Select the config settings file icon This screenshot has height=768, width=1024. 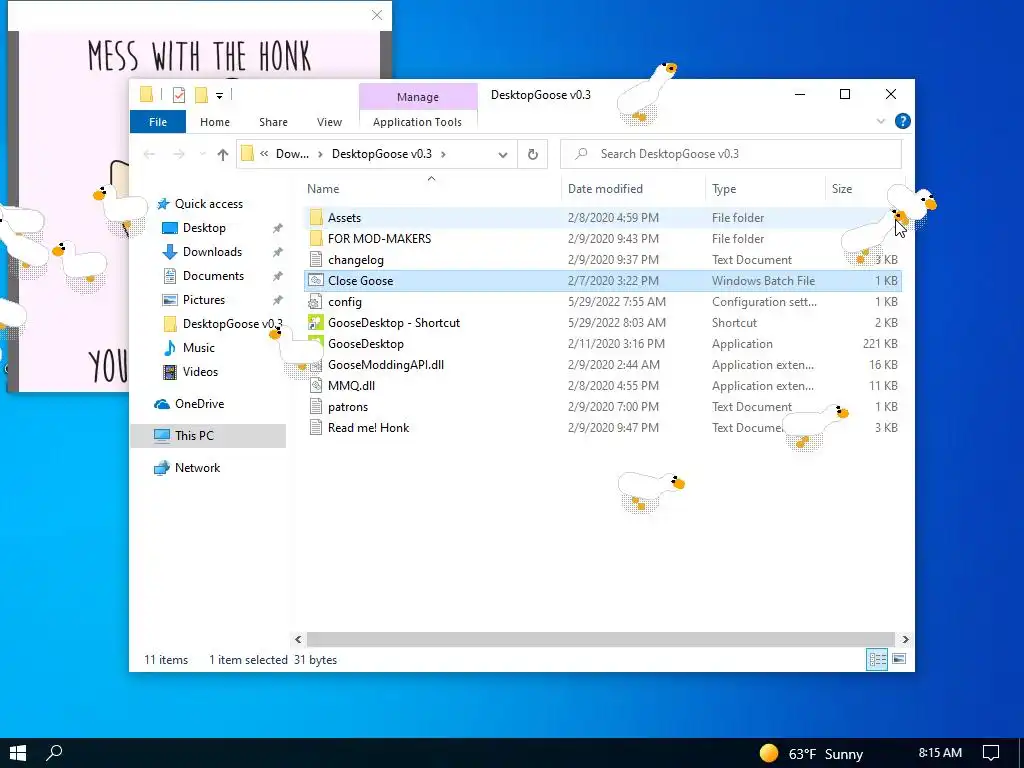(316, 302)
